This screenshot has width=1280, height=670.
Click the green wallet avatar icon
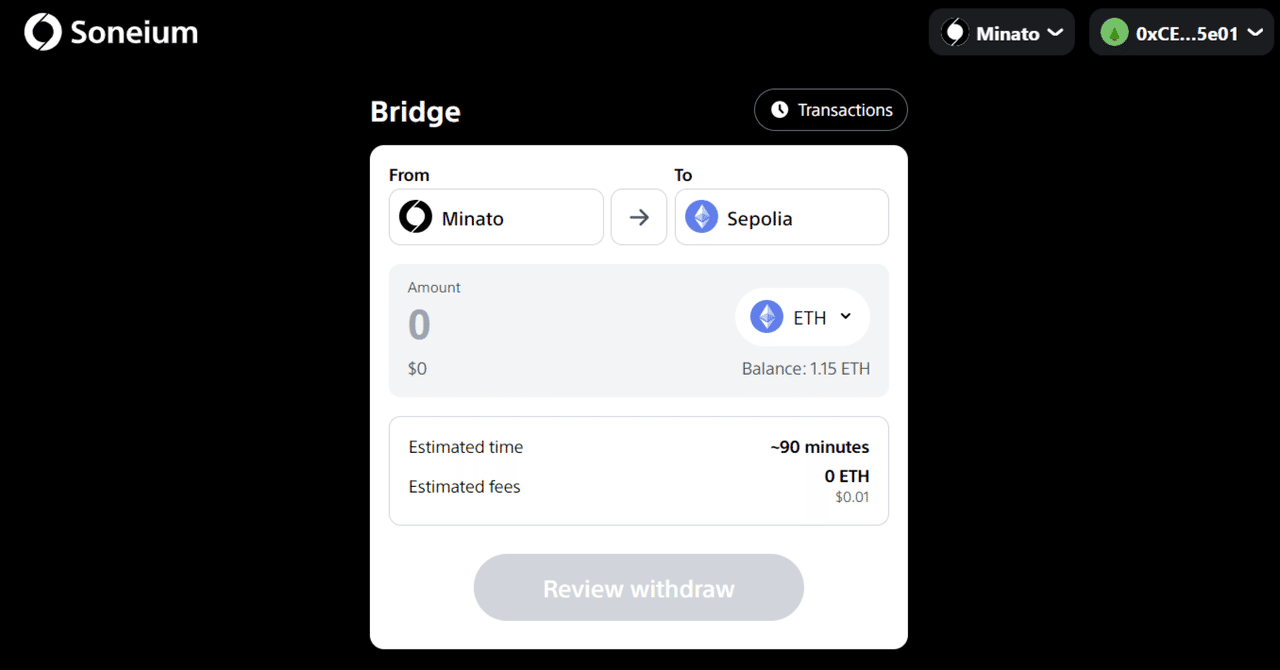point(1114,33)
